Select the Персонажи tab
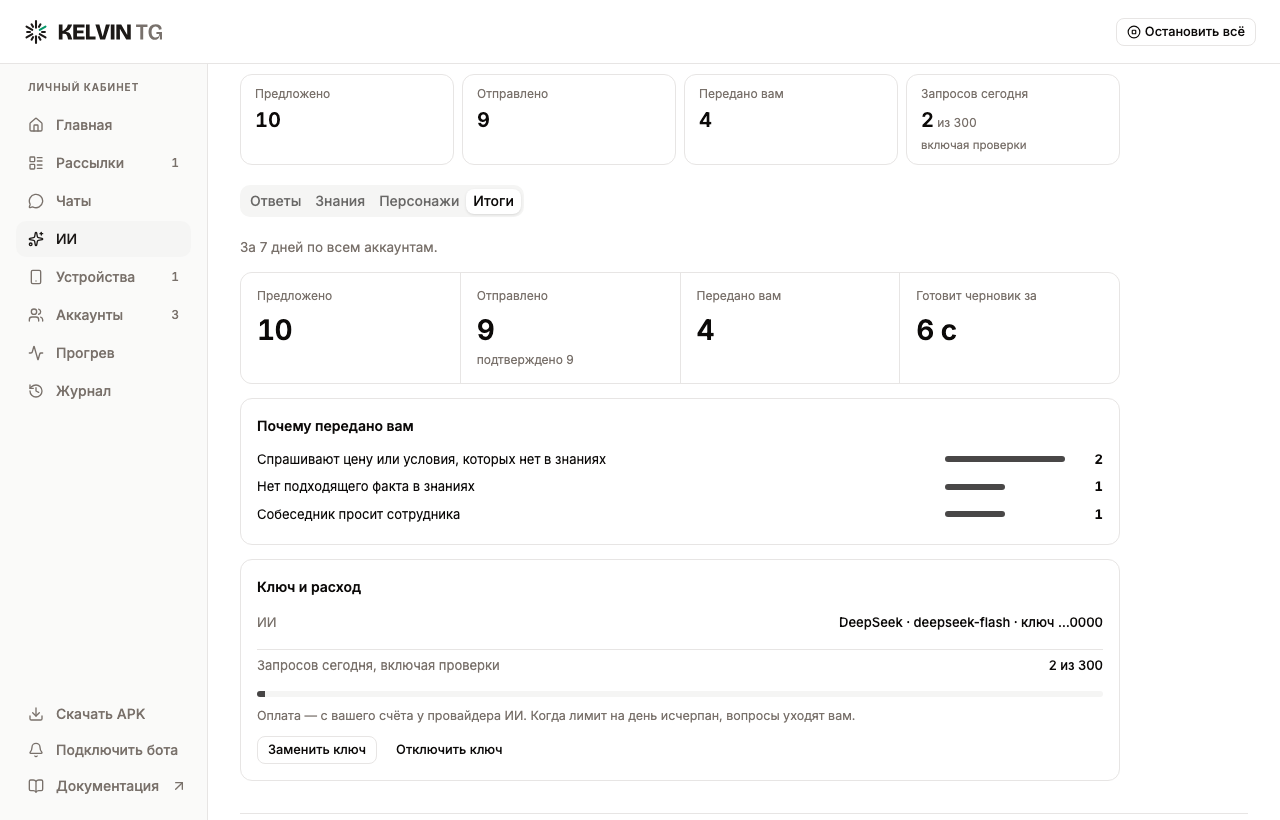Screen dimensions: 1280x820 (x=419, y=201)
